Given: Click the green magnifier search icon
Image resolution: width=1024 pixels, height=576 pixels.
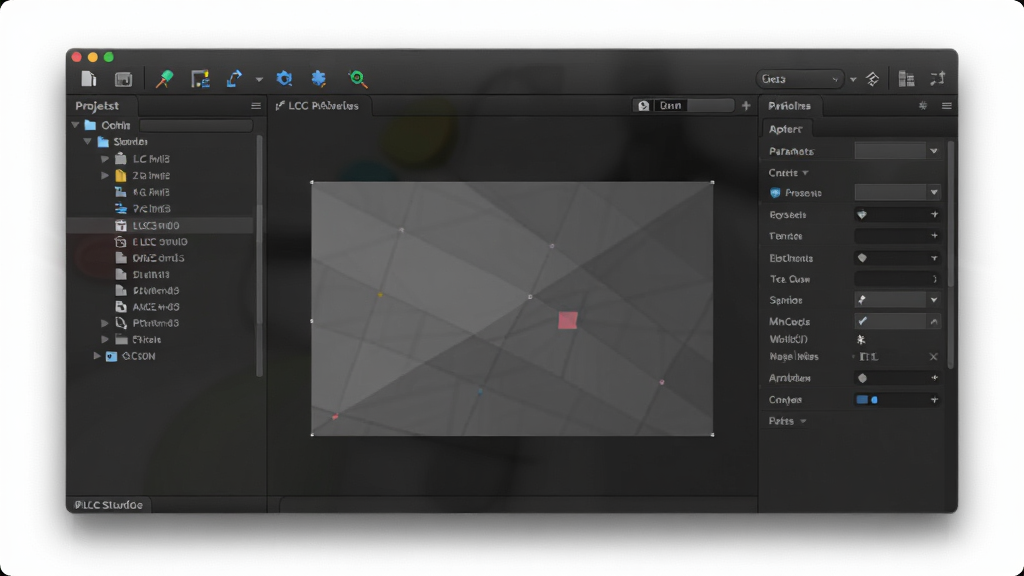Looking at the screenshot, I should tap(357, 79).
